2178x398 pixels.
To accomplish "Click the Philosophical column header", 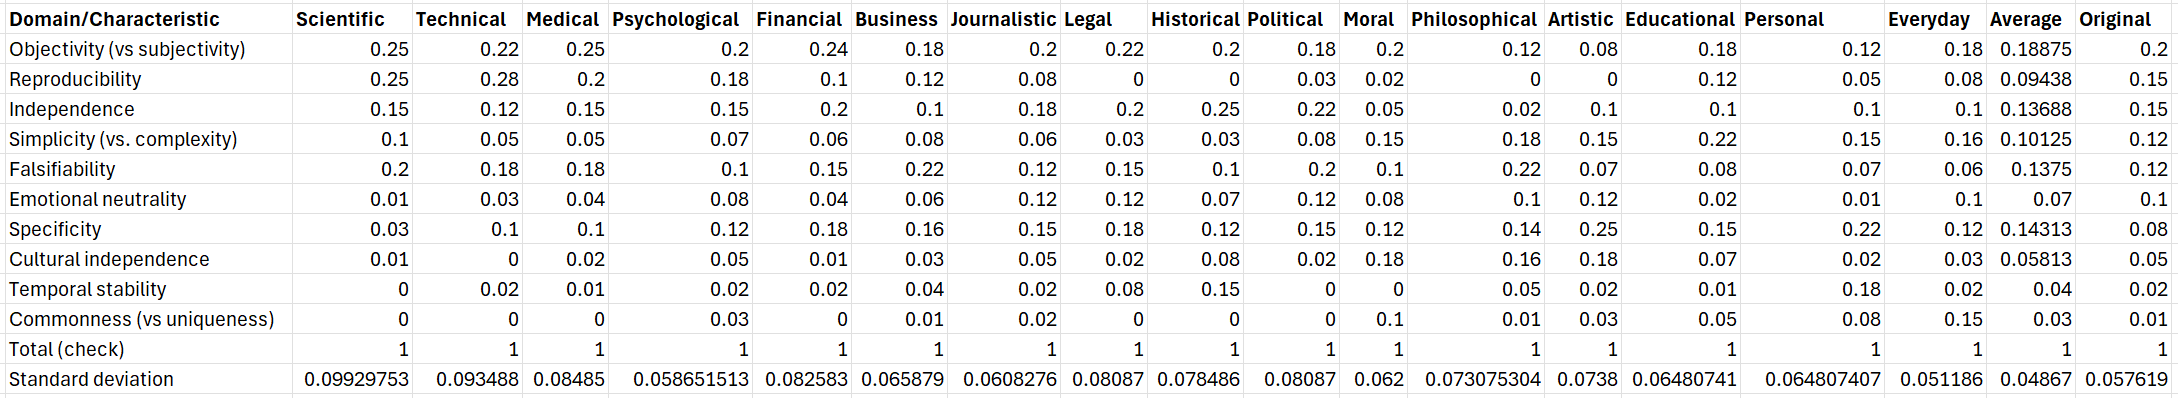I will [x=1475, y=19].
